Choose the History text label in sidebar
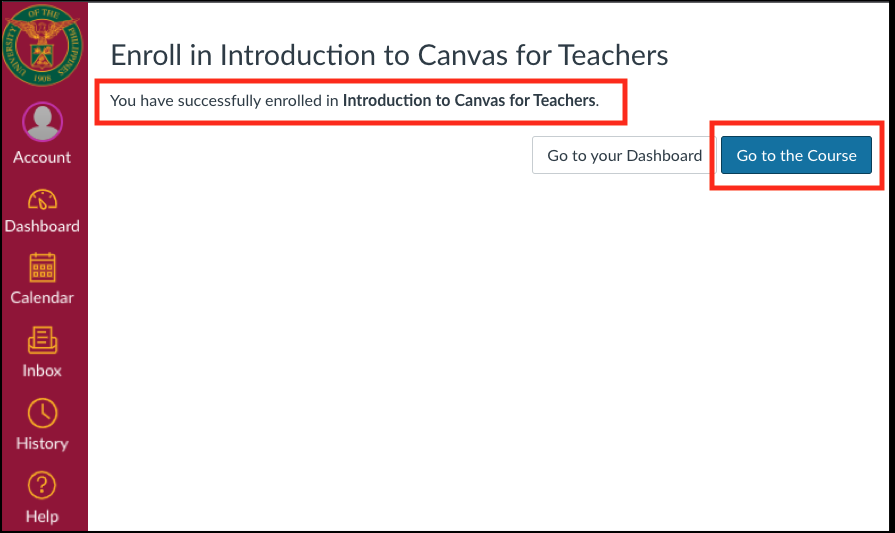Image resolution: width=895 pixels, height=533 pixels. point(42,443)
